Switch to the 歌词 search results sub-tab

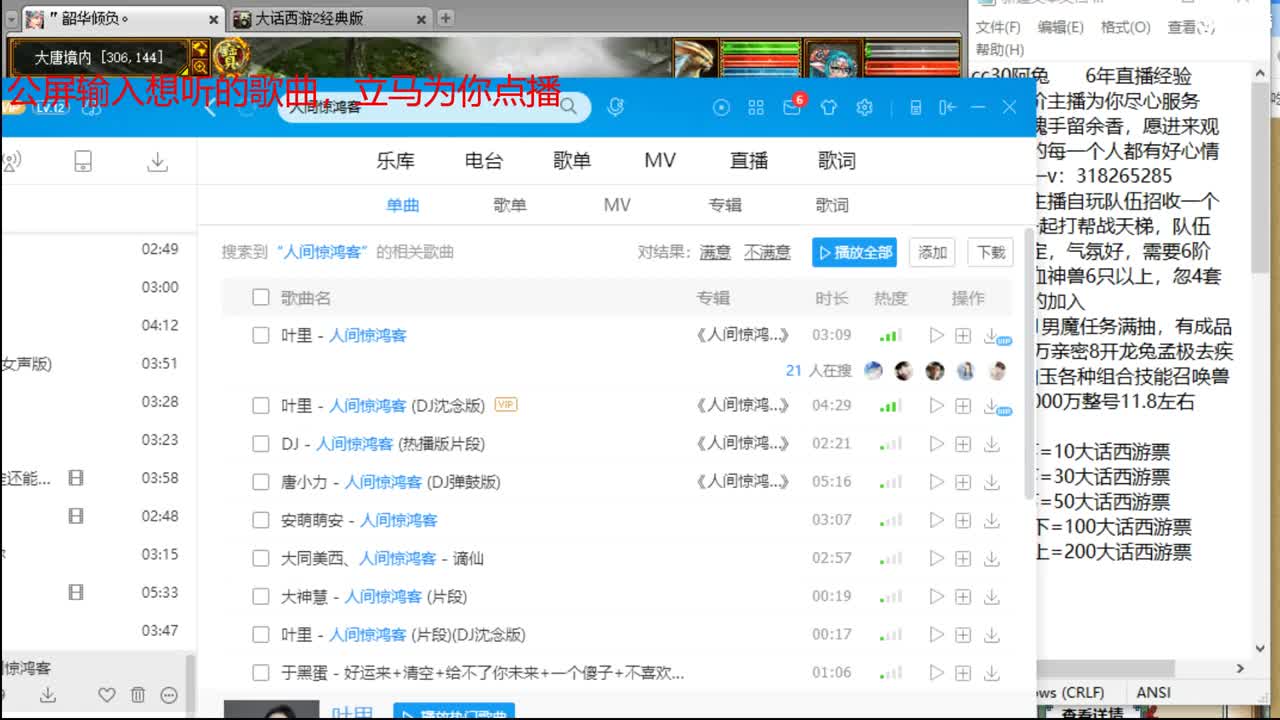coord(832,205)
